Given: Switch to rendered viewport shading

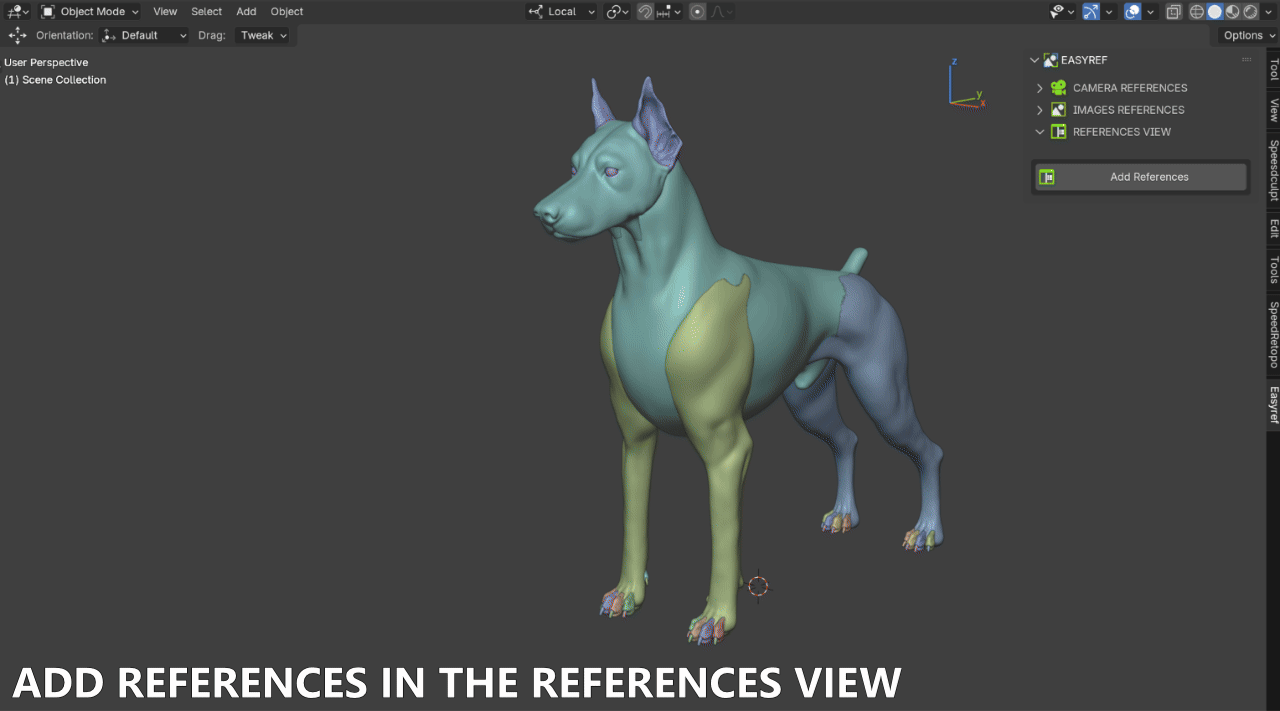Looking at the screenshot, I should (x=1250, y=11).
